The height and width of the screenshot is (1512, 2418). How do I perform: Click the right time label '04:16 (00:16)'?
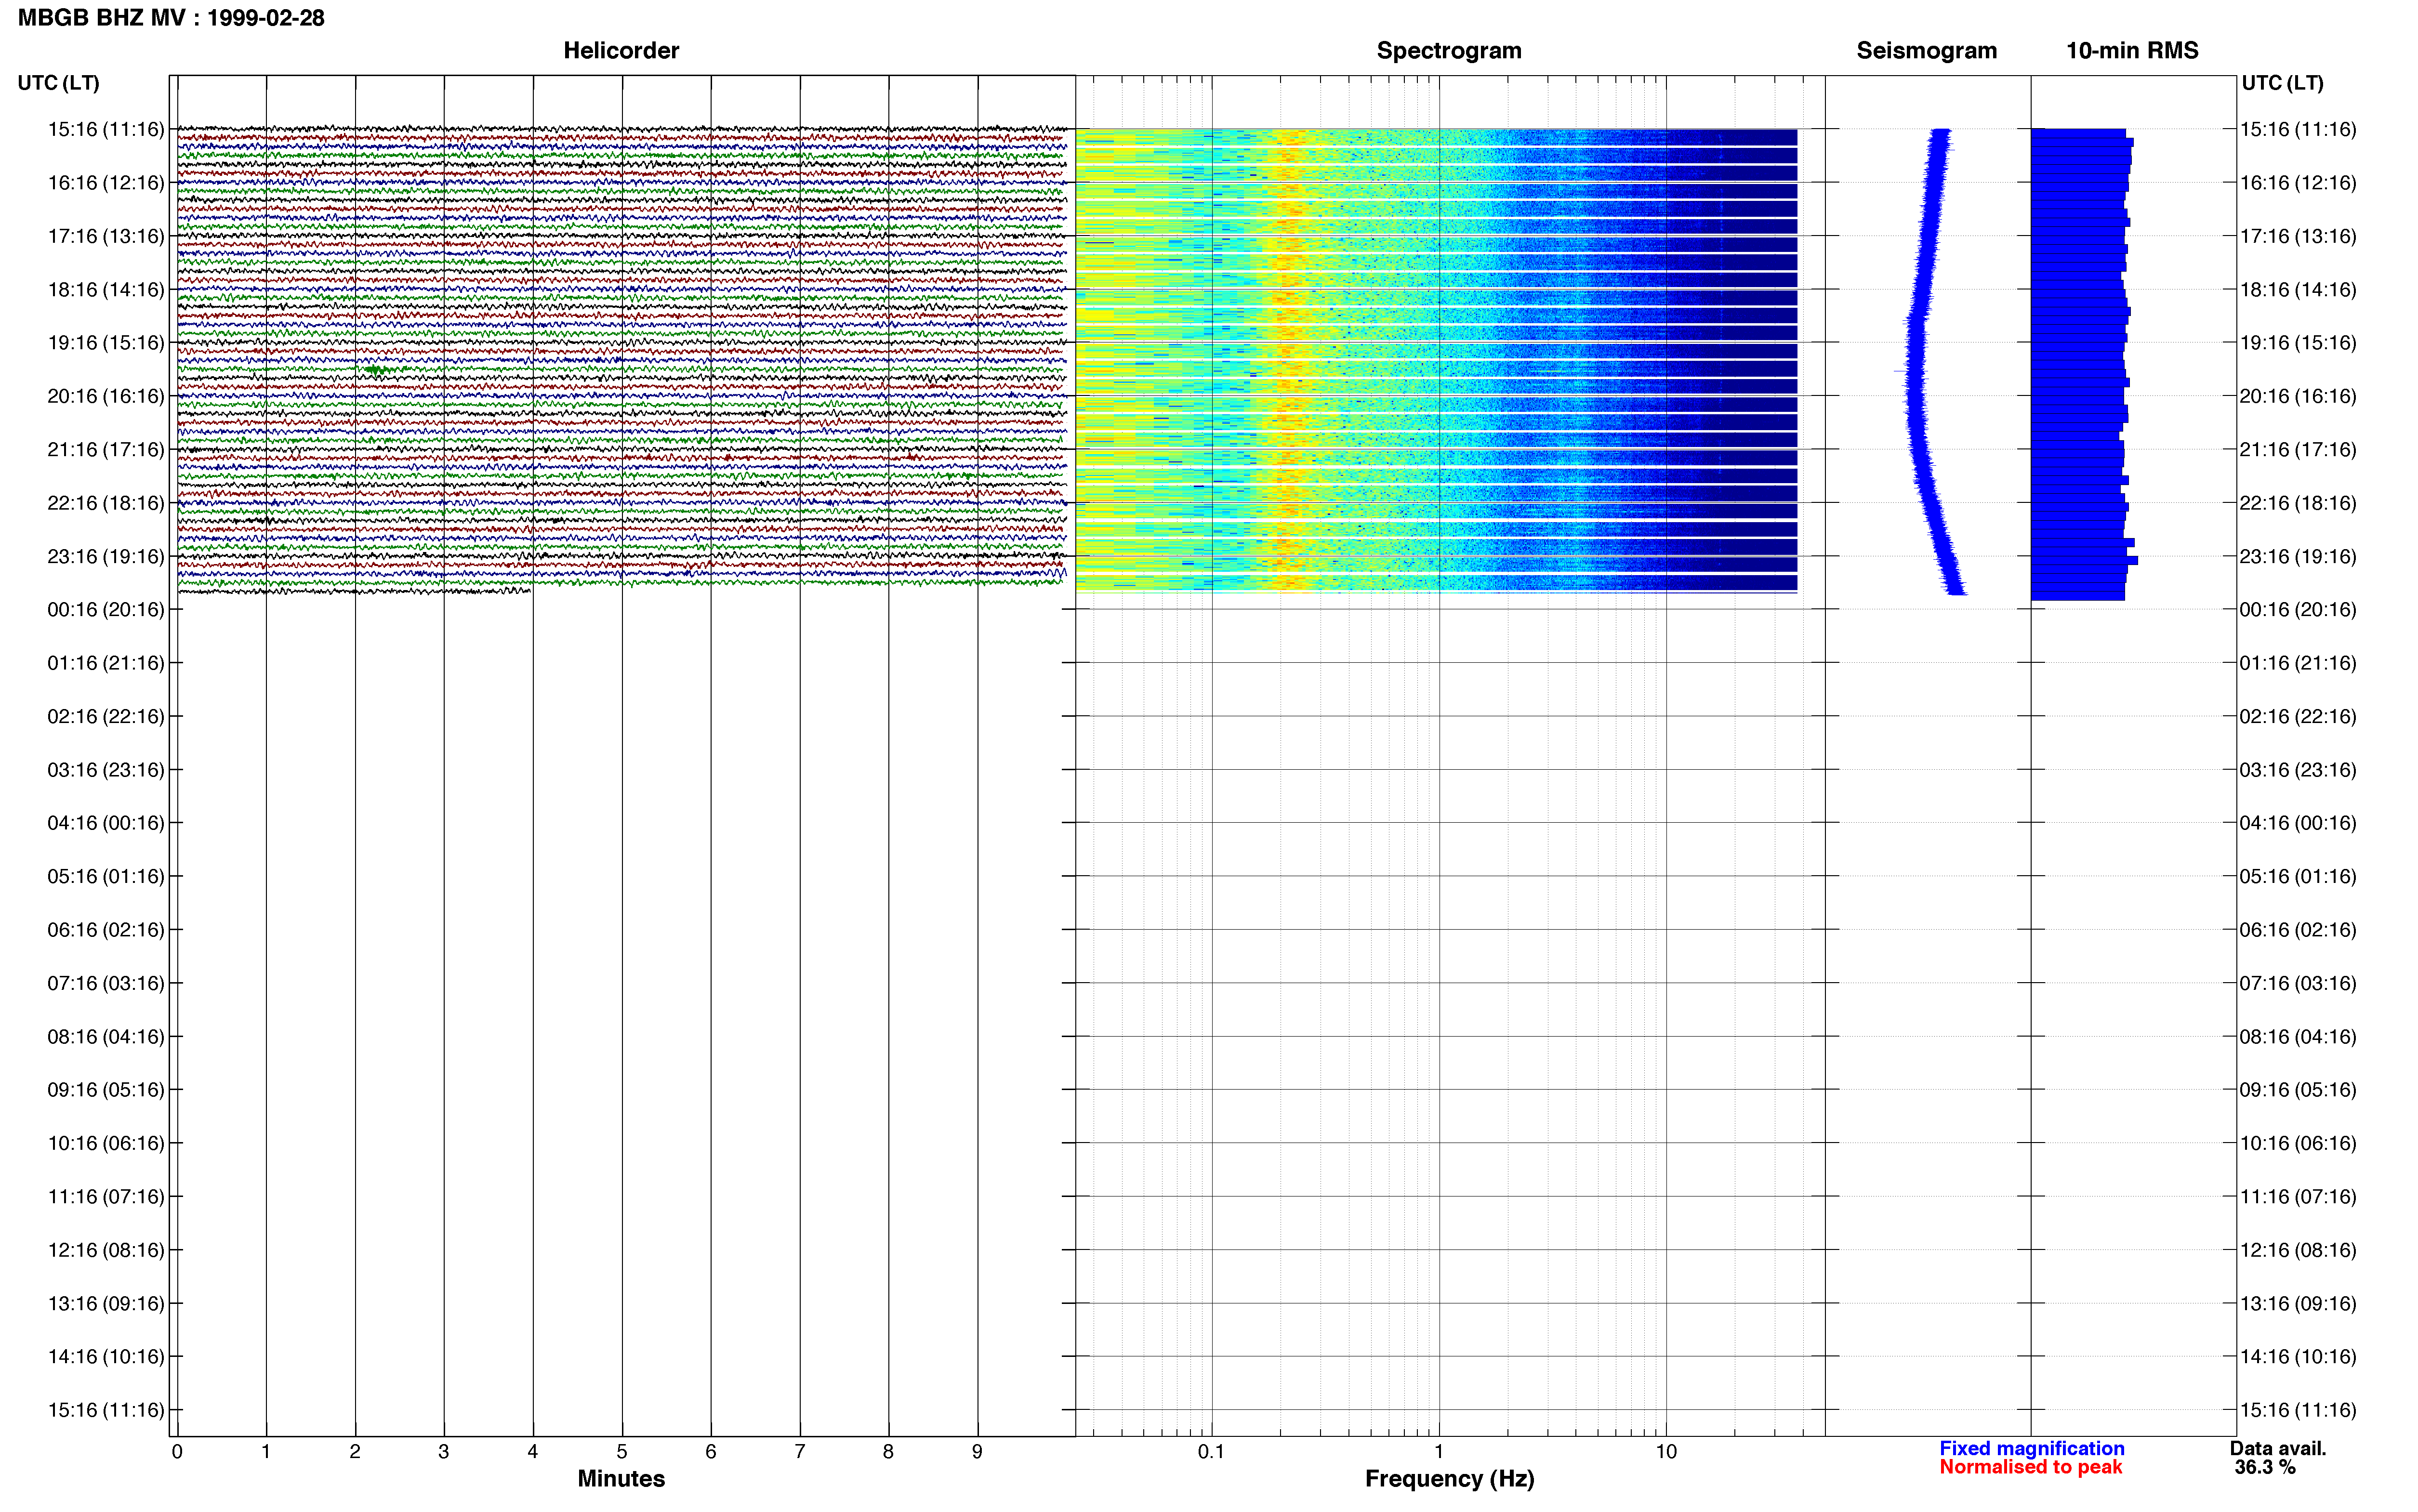[x=2298, y=823]
